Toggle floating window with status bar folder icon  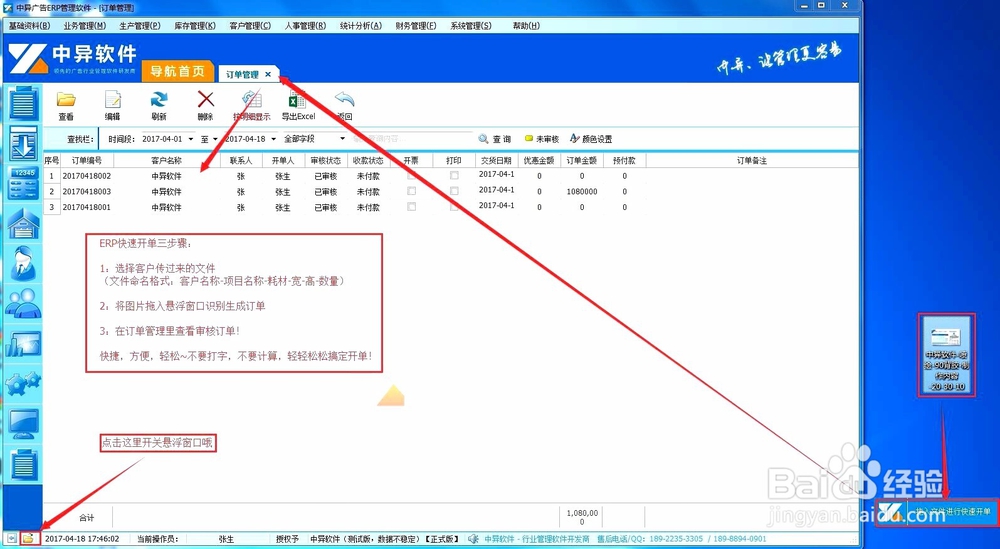28,538
